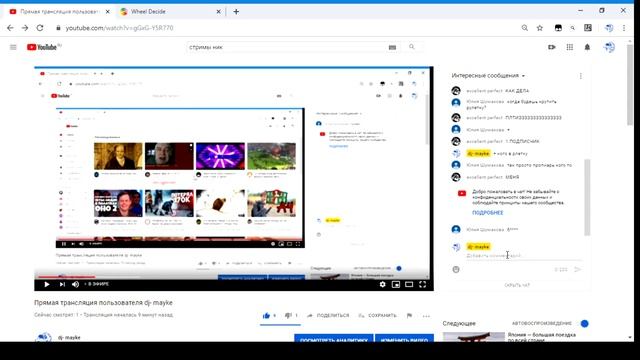The image size is (640, 360).
Task: Reload the current page
Action: 40,28
